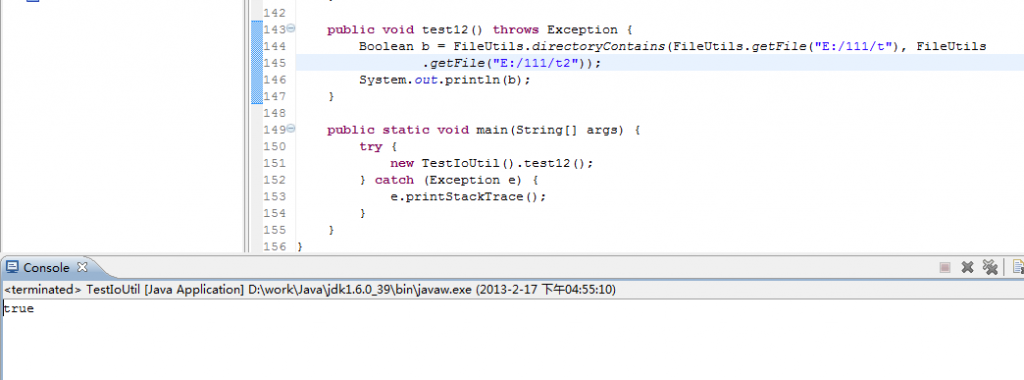
Task: Click the blue range indicator bar
Action: pyautogui.click(x=257, y=63)
